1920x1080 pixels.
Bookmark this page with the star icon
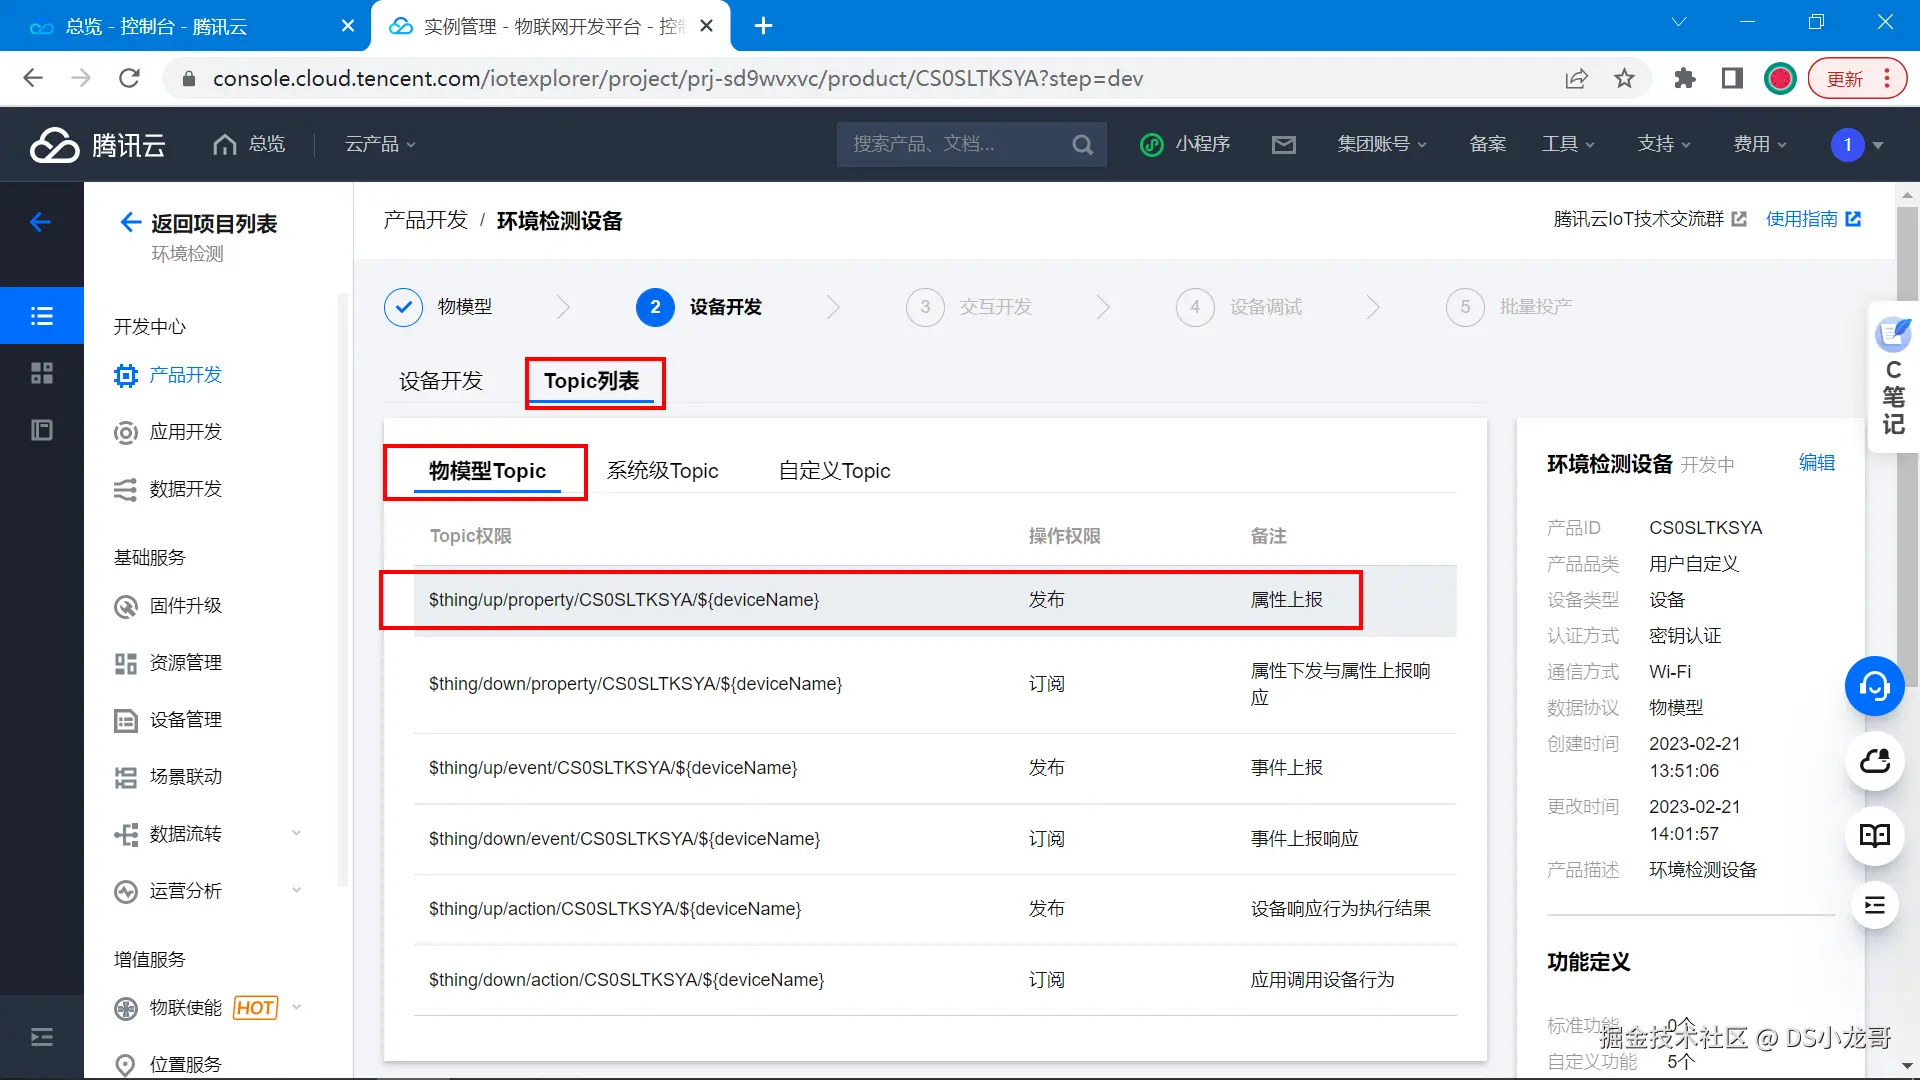[x=1624, y=79]
